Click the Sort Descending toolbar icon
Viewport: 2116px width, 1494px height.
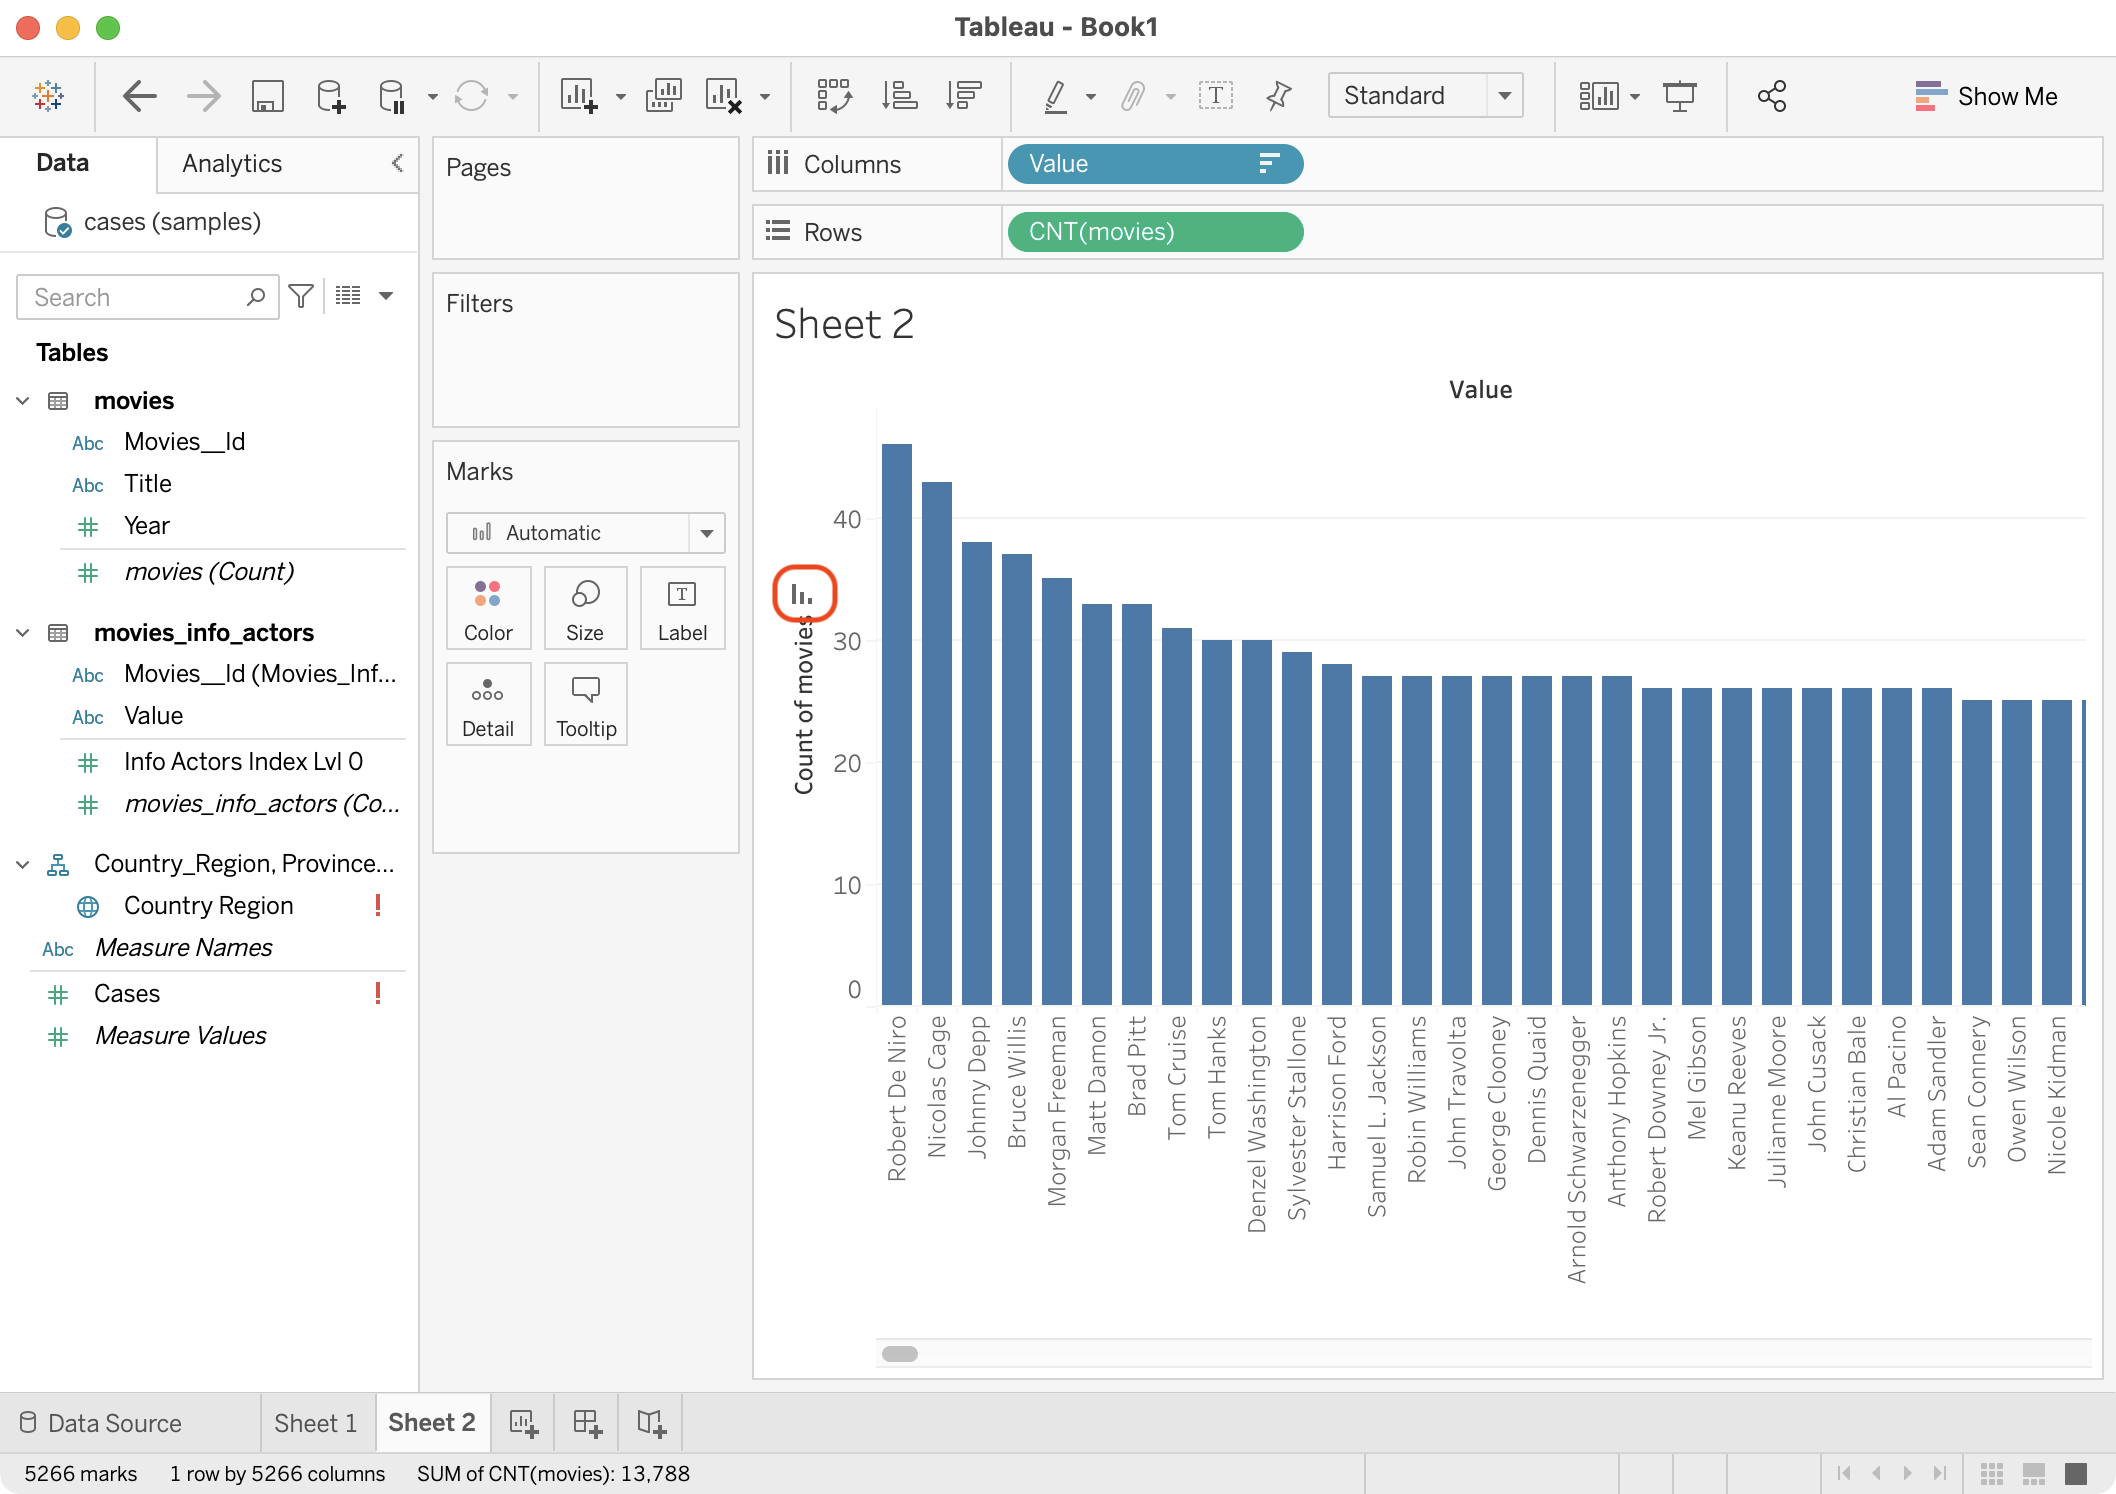pos(964,96)
